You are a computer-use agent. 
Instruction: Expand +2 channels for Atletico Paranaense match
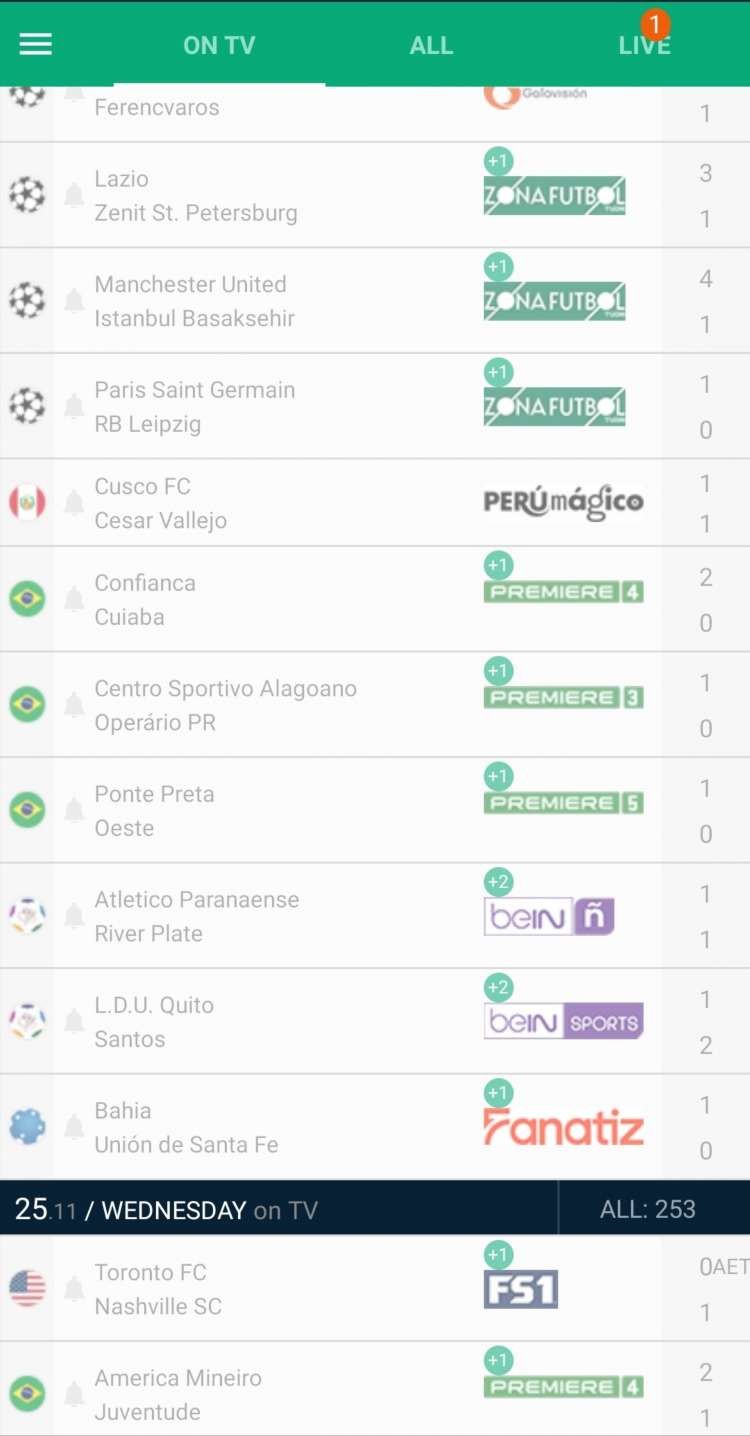tap(498, 882)
